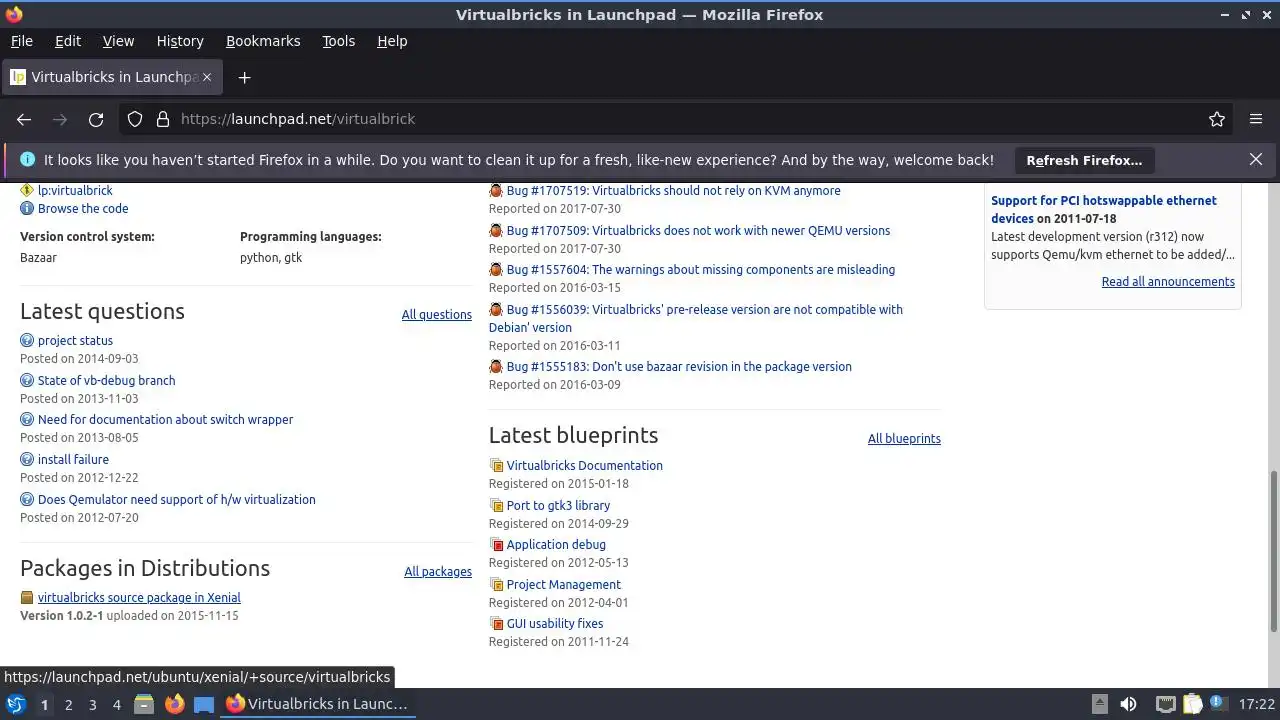Switch to workspace 4 in taskbar
Image resolution: width=1280 pixels, height=720 pixels.
coord(116,705)
